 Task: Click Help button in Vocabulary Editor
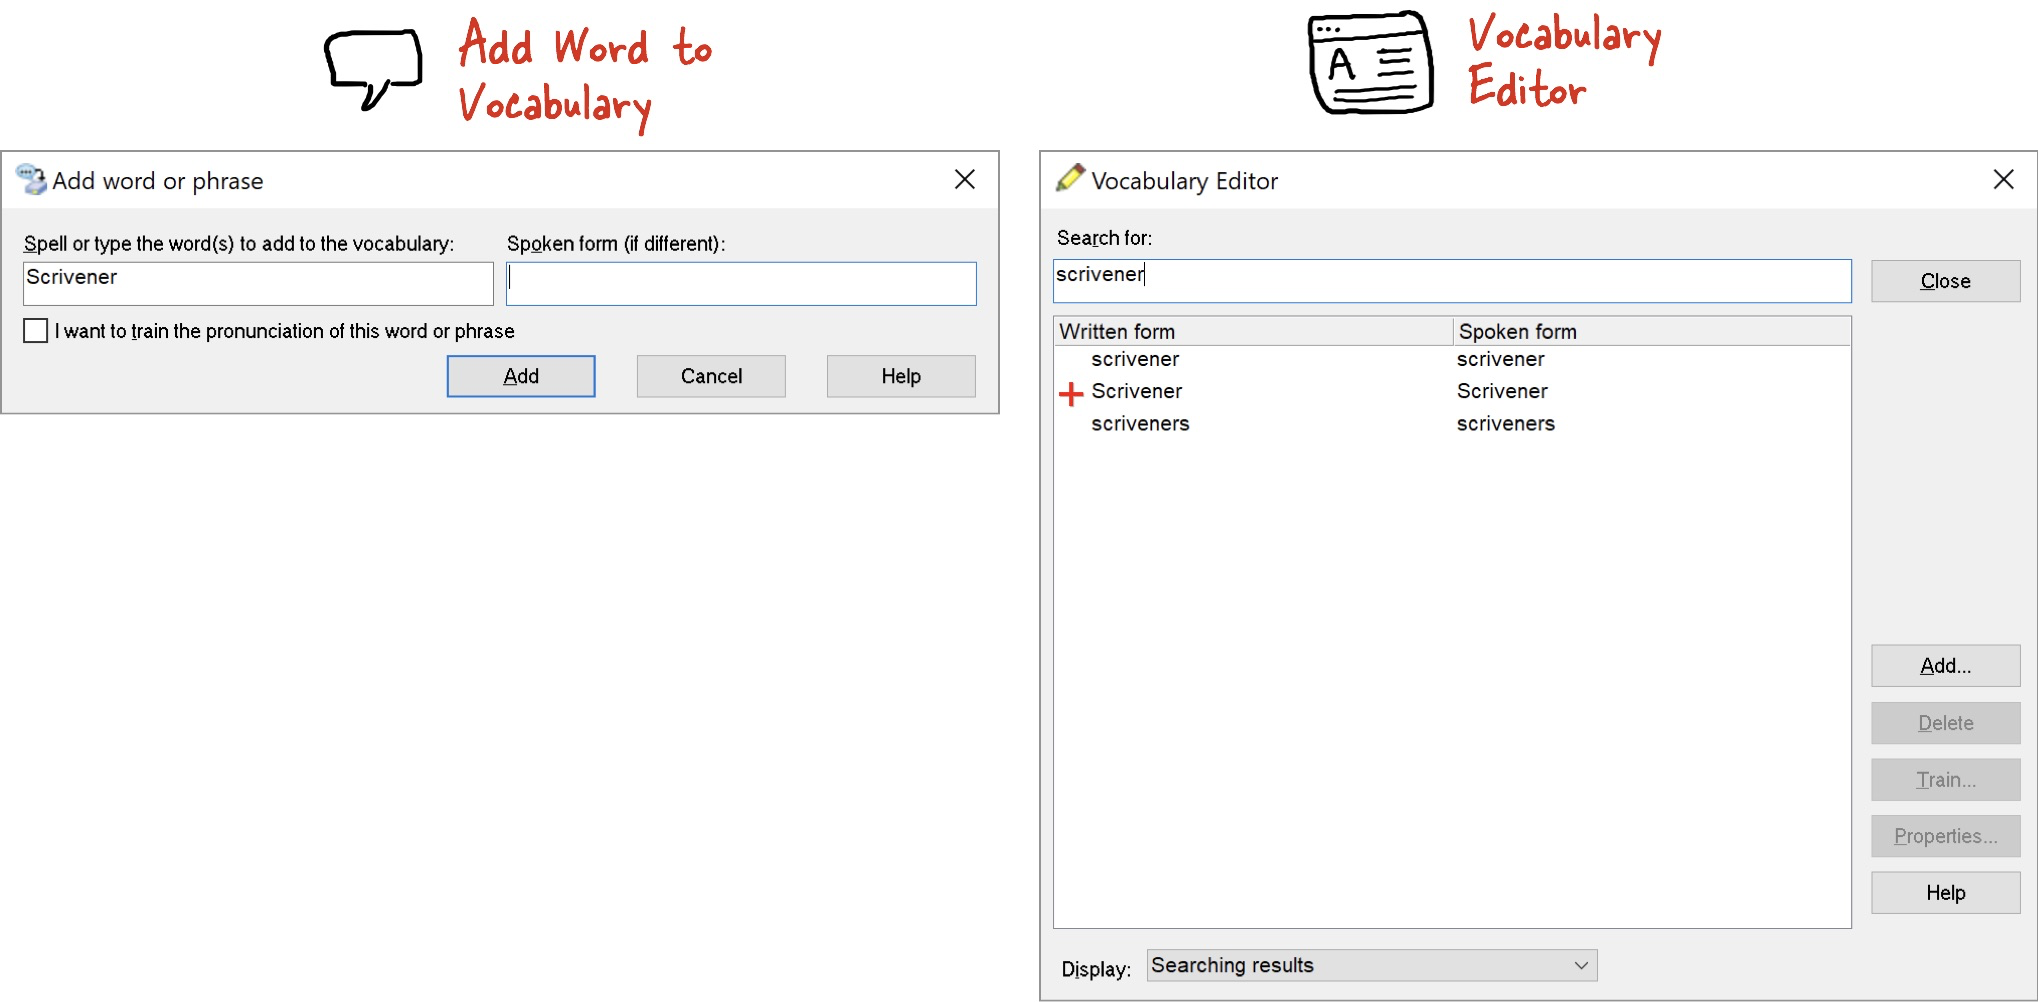(x=1945, y=893)
